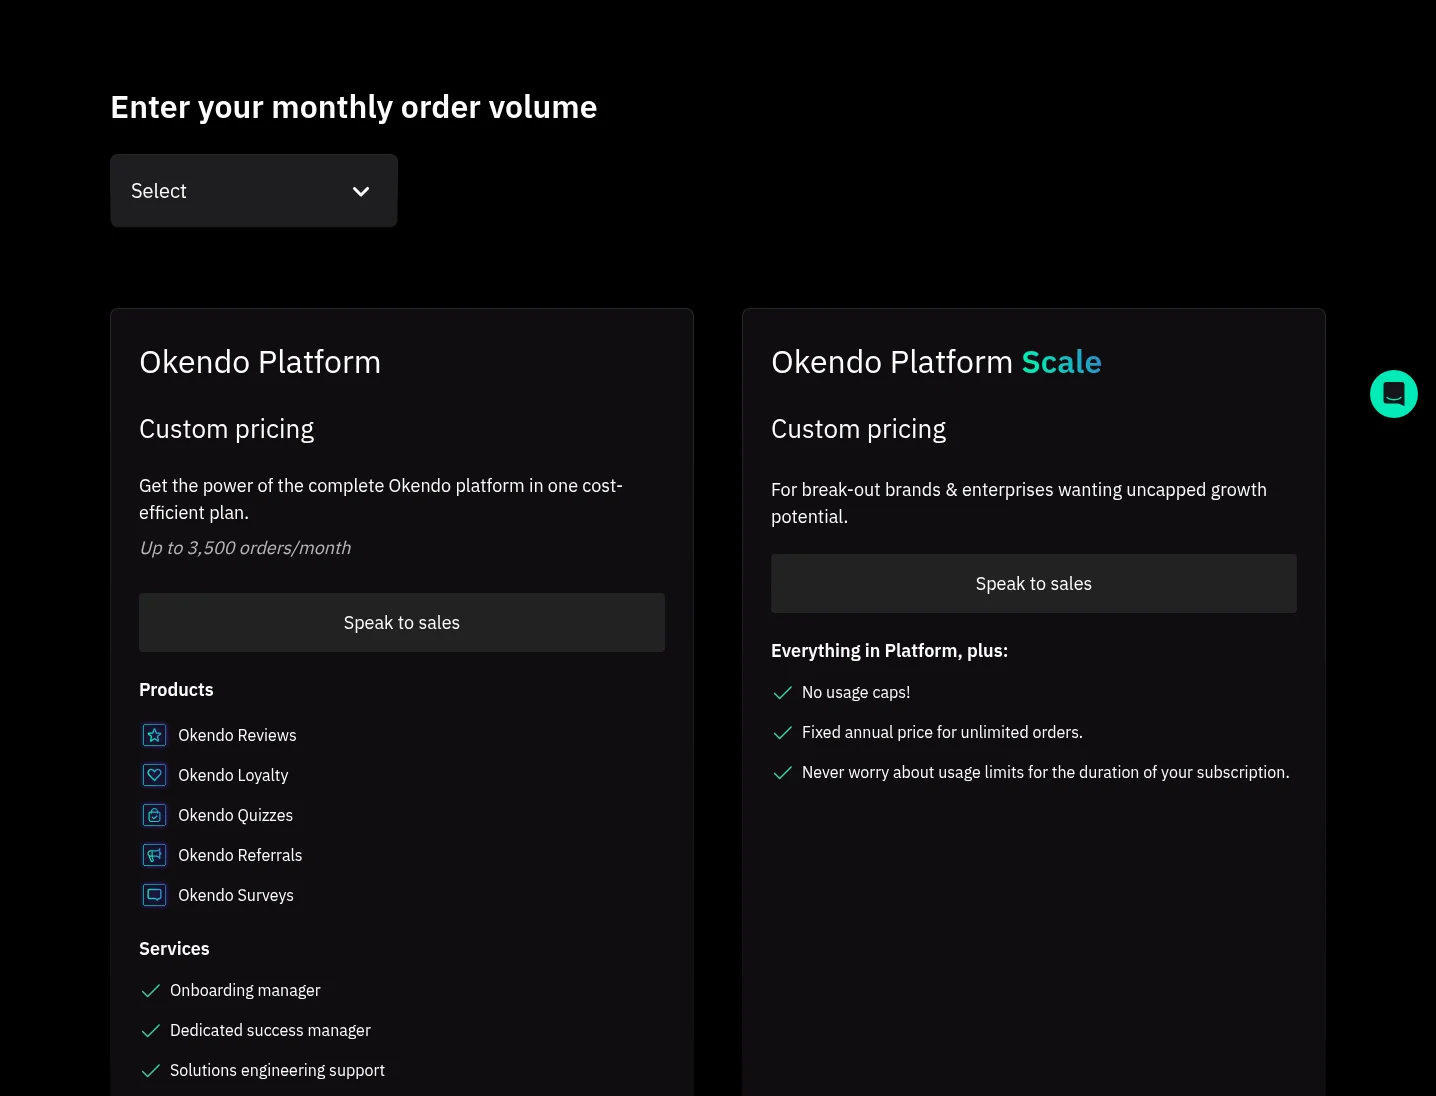The image size is (1436, 1096).
Task: Click the Okendo Referrals megaphone icon
Action: click(154, 855)
